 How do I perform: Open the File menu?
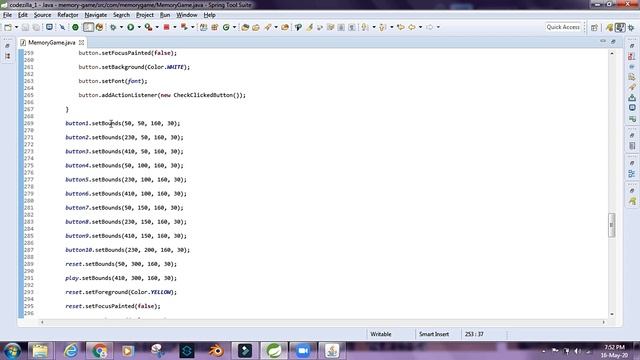pos(7,15)
